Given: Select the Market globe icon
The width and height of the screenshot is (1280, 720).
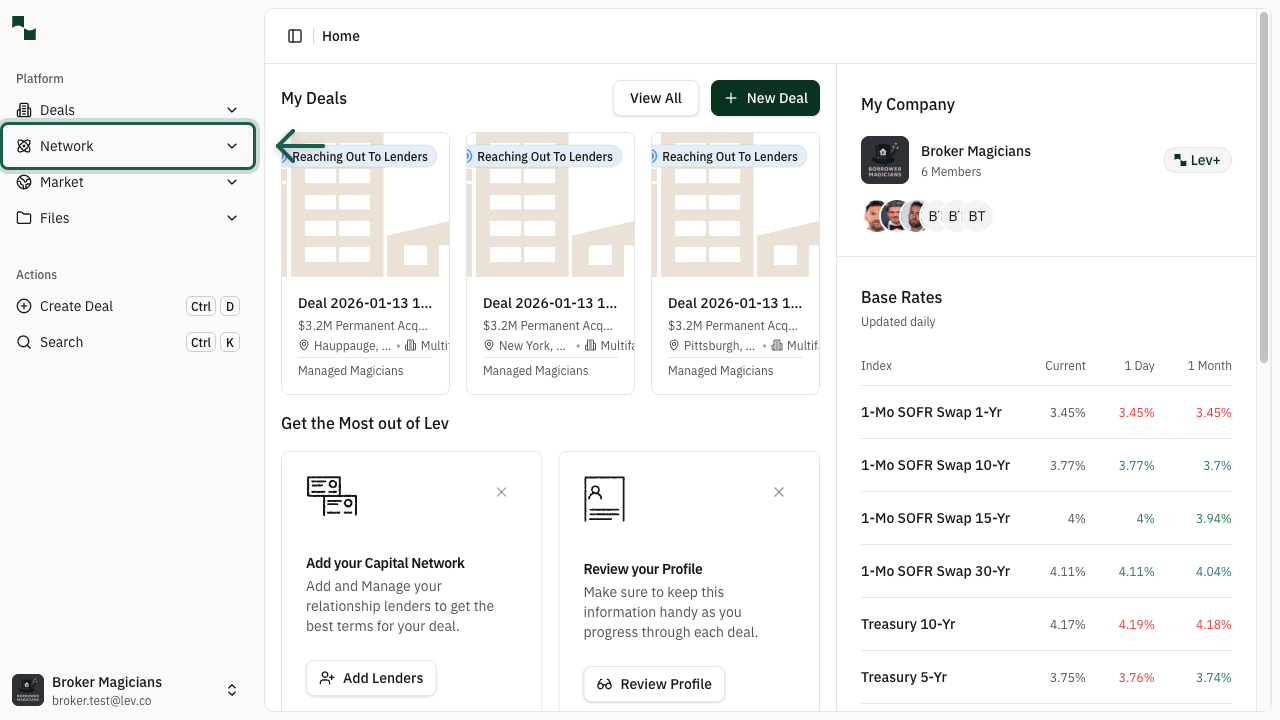Looking at the screenshot, I should (22, 182).
